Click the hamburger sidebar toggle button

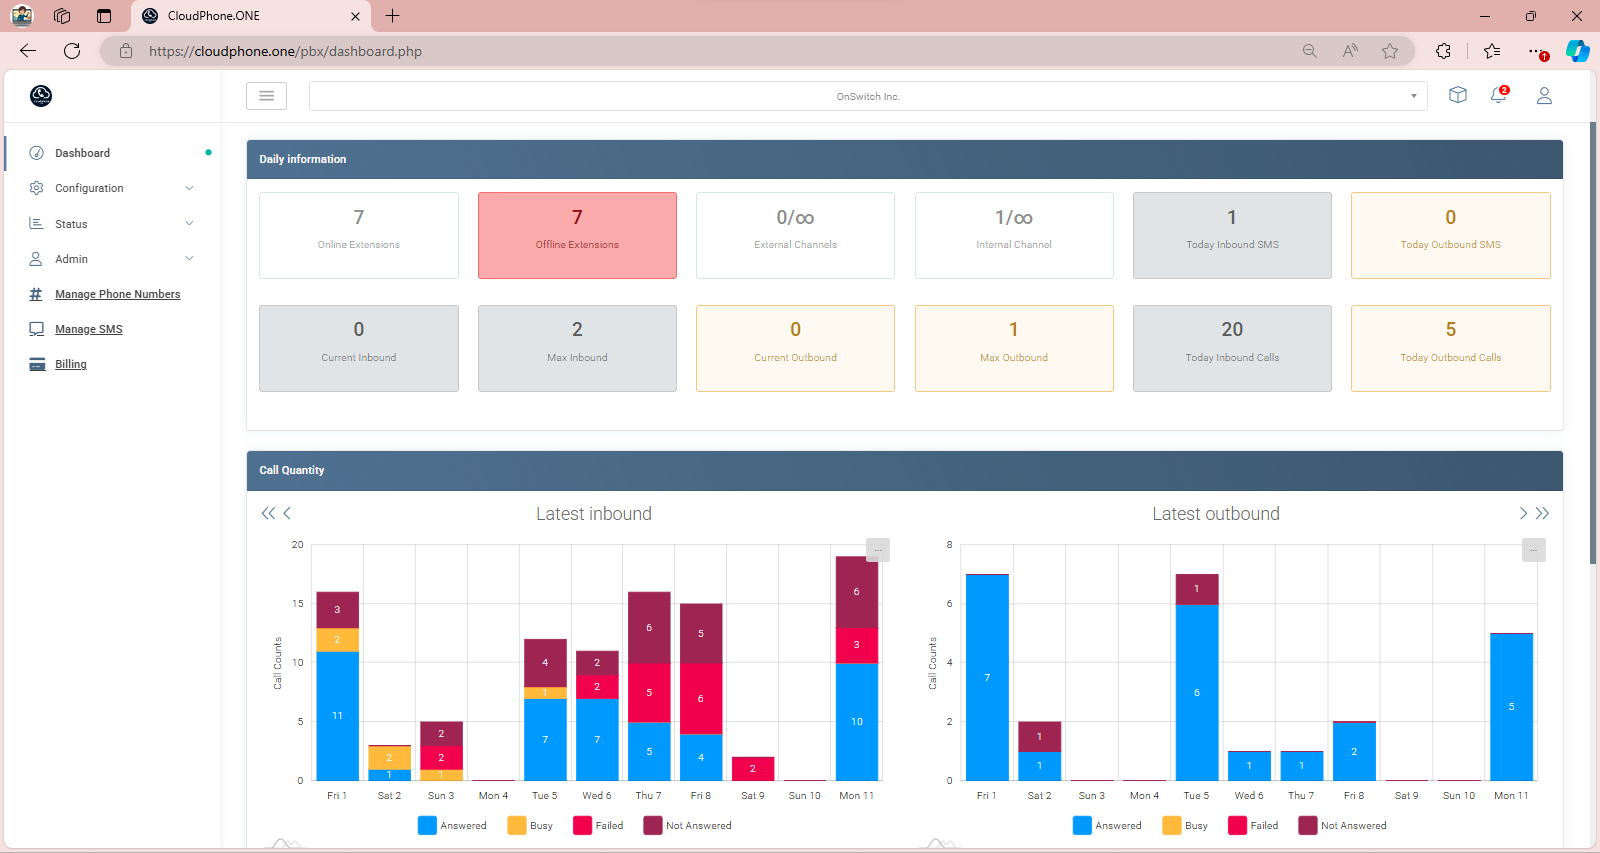point(266,96)
